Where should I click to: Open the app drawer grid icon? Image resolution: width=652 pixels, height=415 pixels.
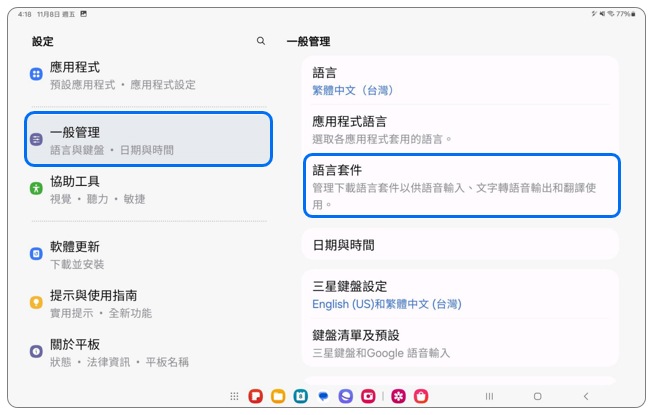pyautogui.click(x=234, y=397)
